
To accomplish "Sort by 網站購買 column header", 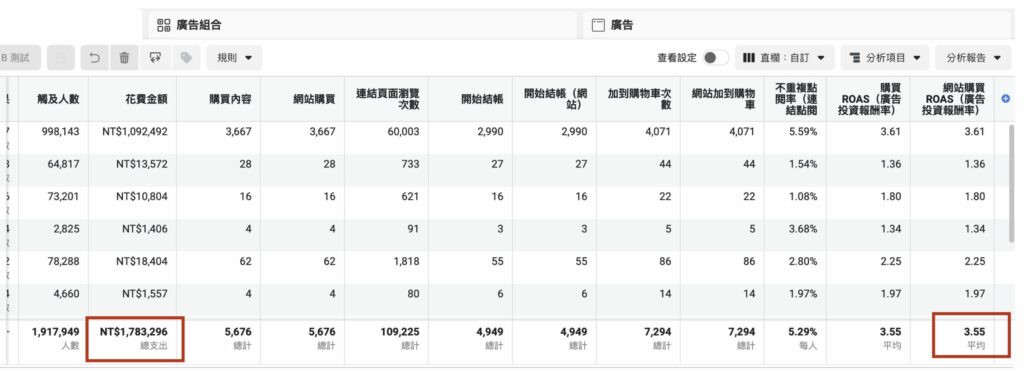I will pyautogui.click(x=303, y=99).
